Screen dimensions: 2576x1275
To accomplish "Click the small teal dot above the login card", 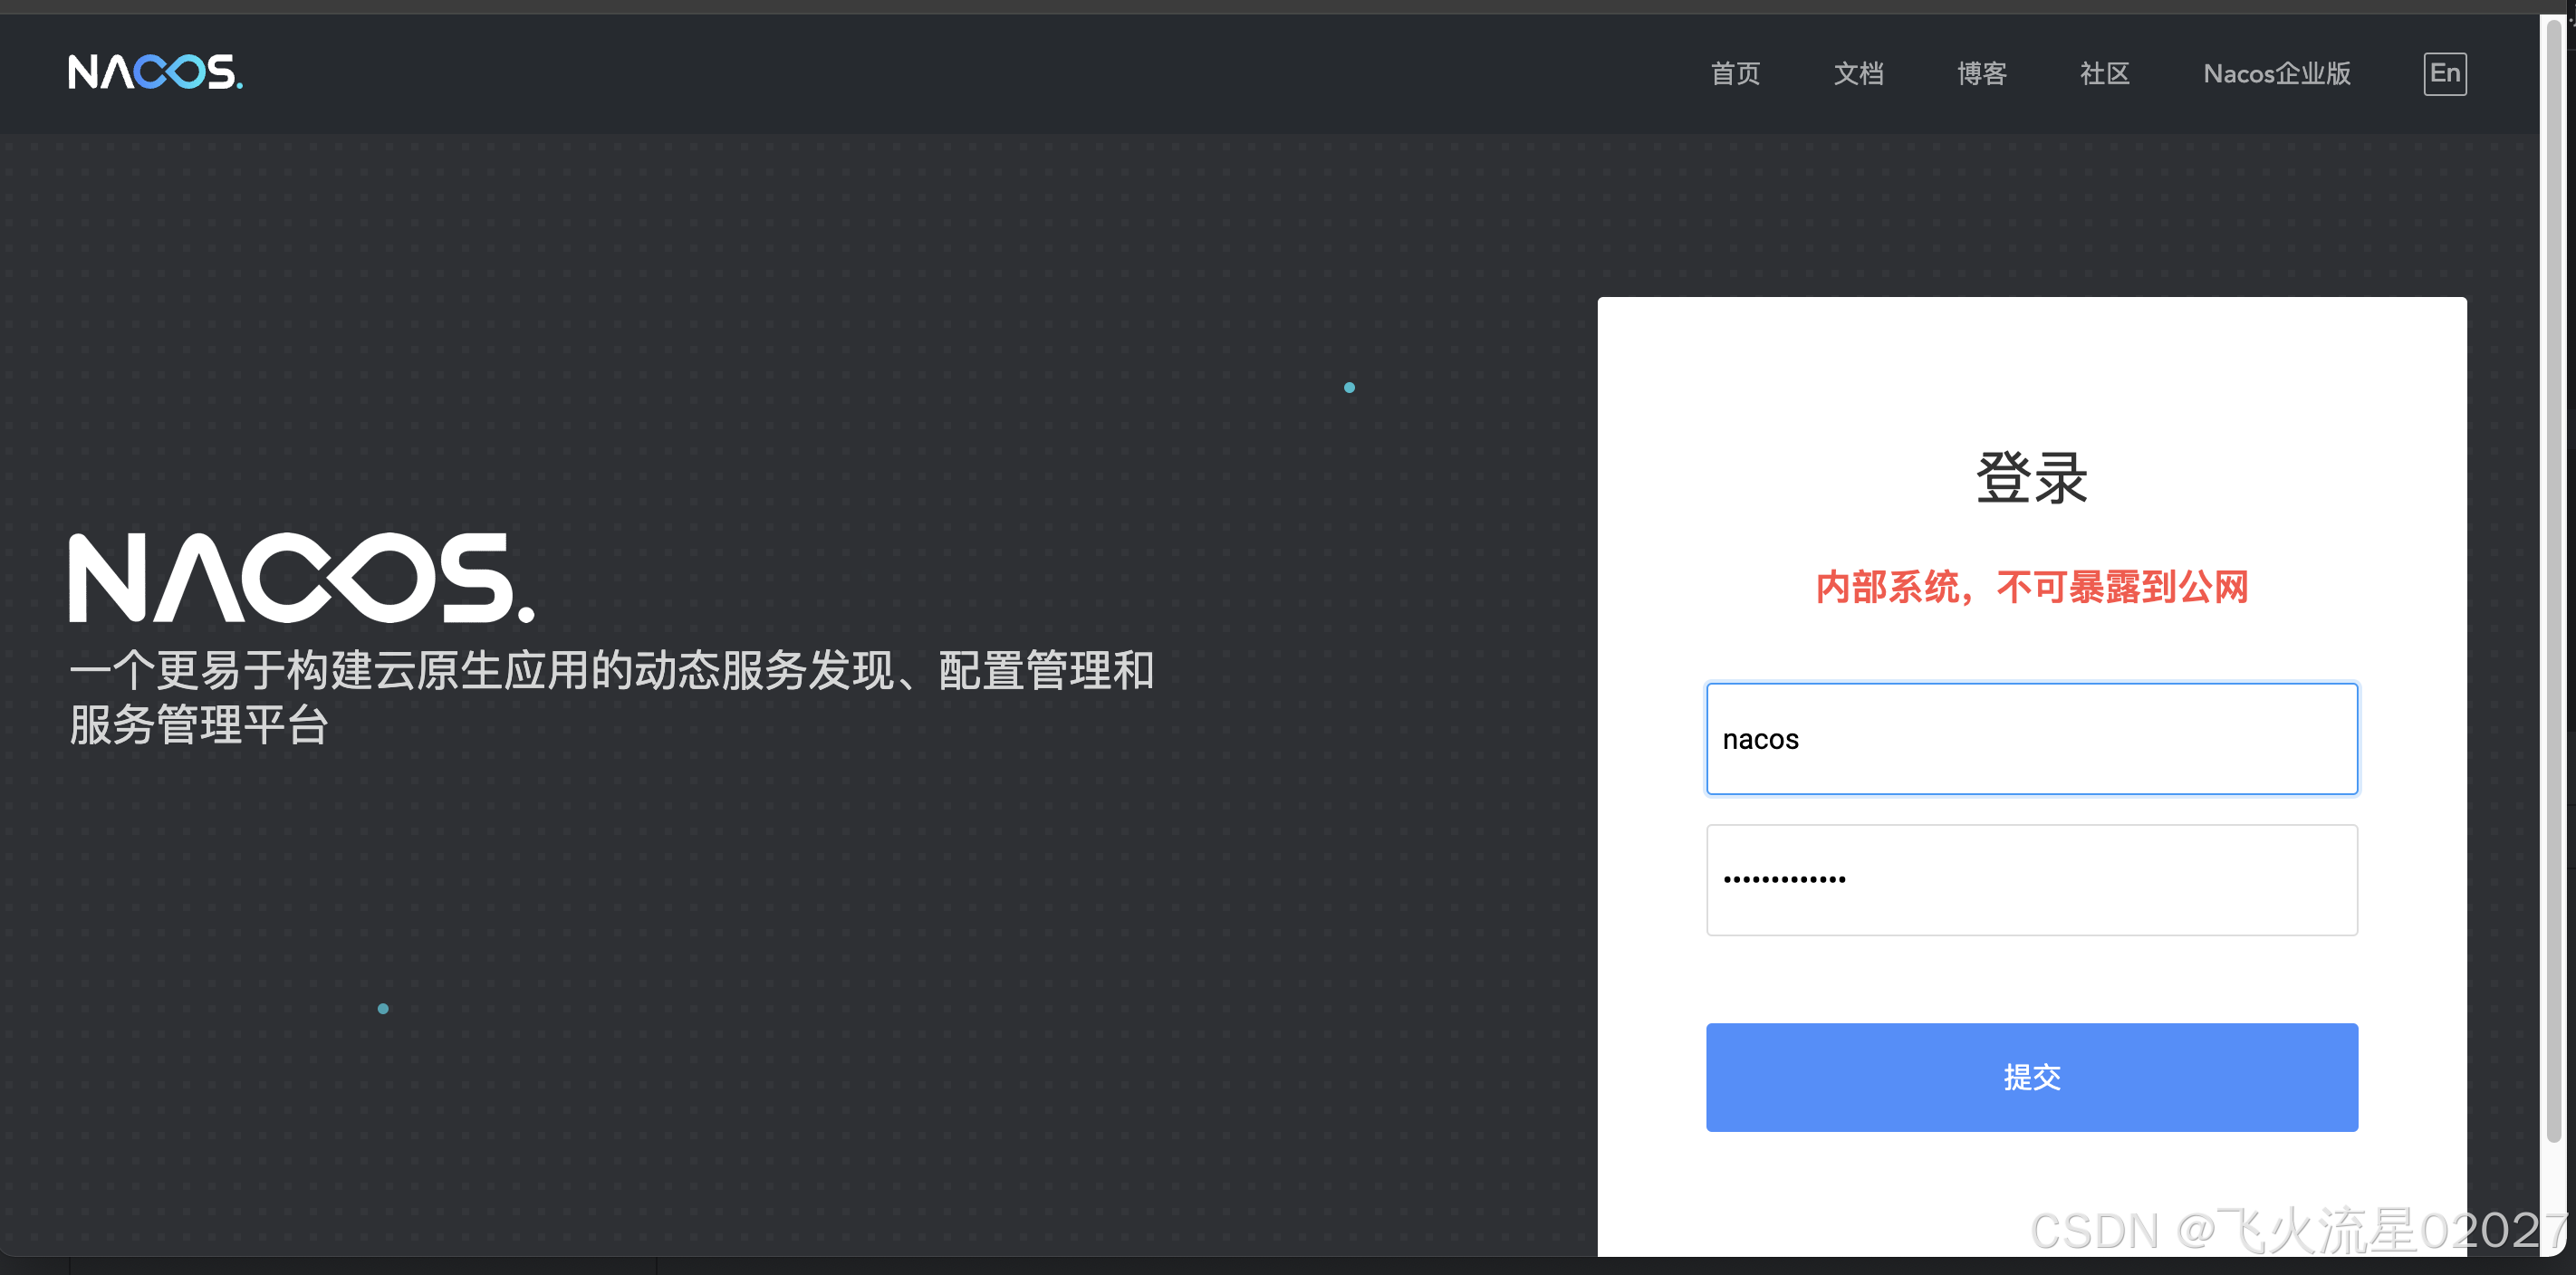I will (1349, 387).
